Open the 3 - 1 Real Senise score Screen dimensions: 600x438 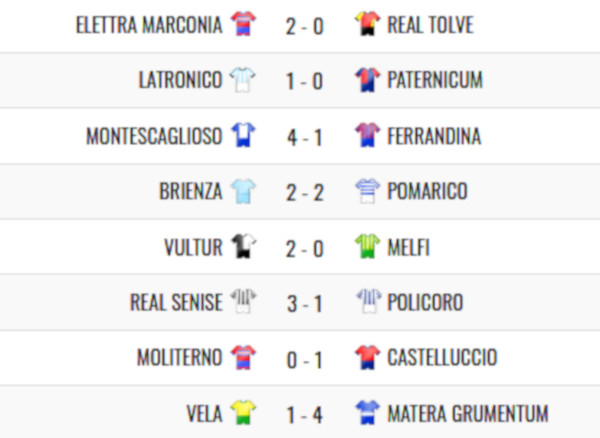point(305,304)
